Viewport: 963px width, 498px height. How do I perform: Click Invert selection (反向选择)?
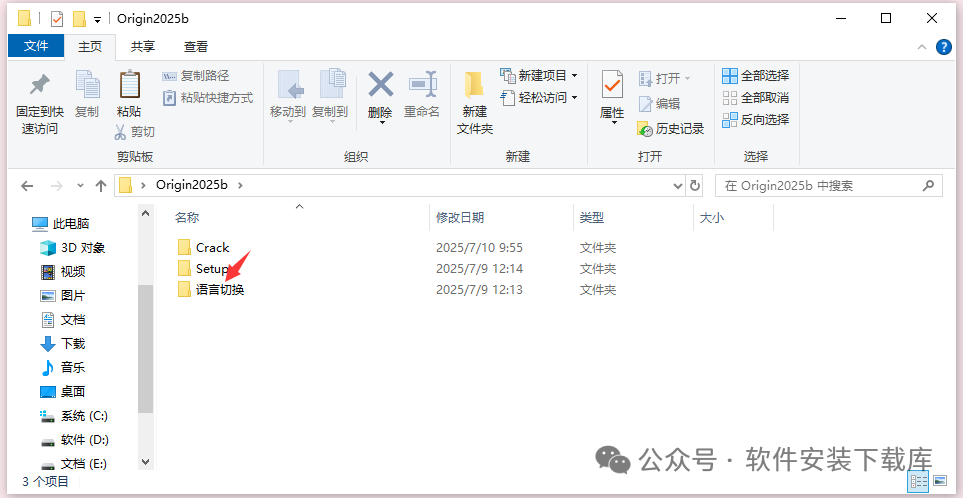tap(756, 120)
